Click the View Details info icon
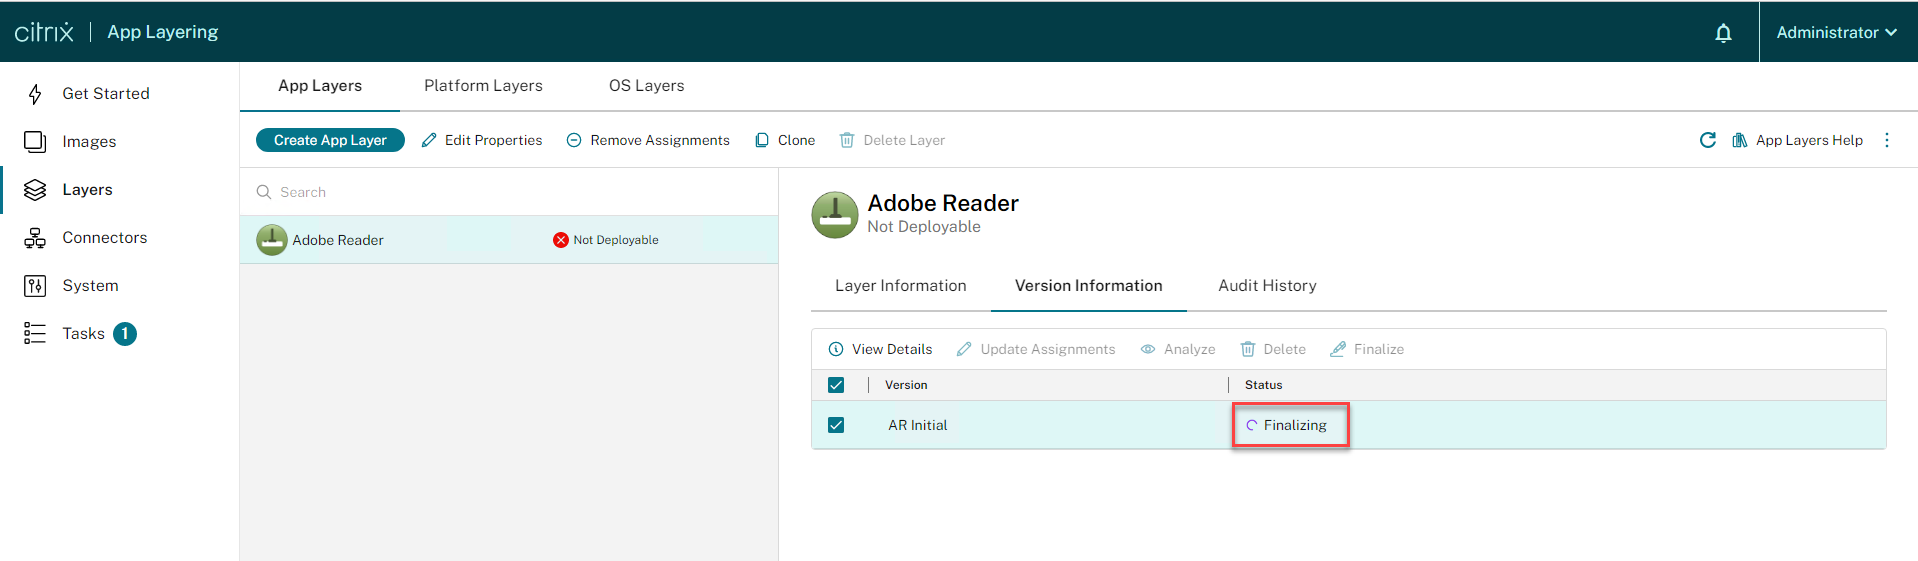 836,349
